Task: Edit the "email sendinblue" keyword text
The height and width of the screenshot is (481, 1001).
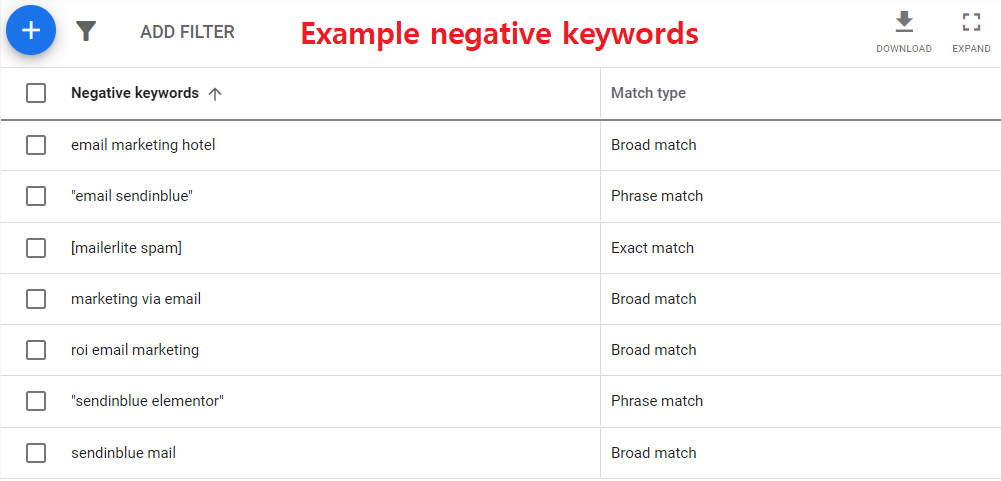Action: [132, 196]
